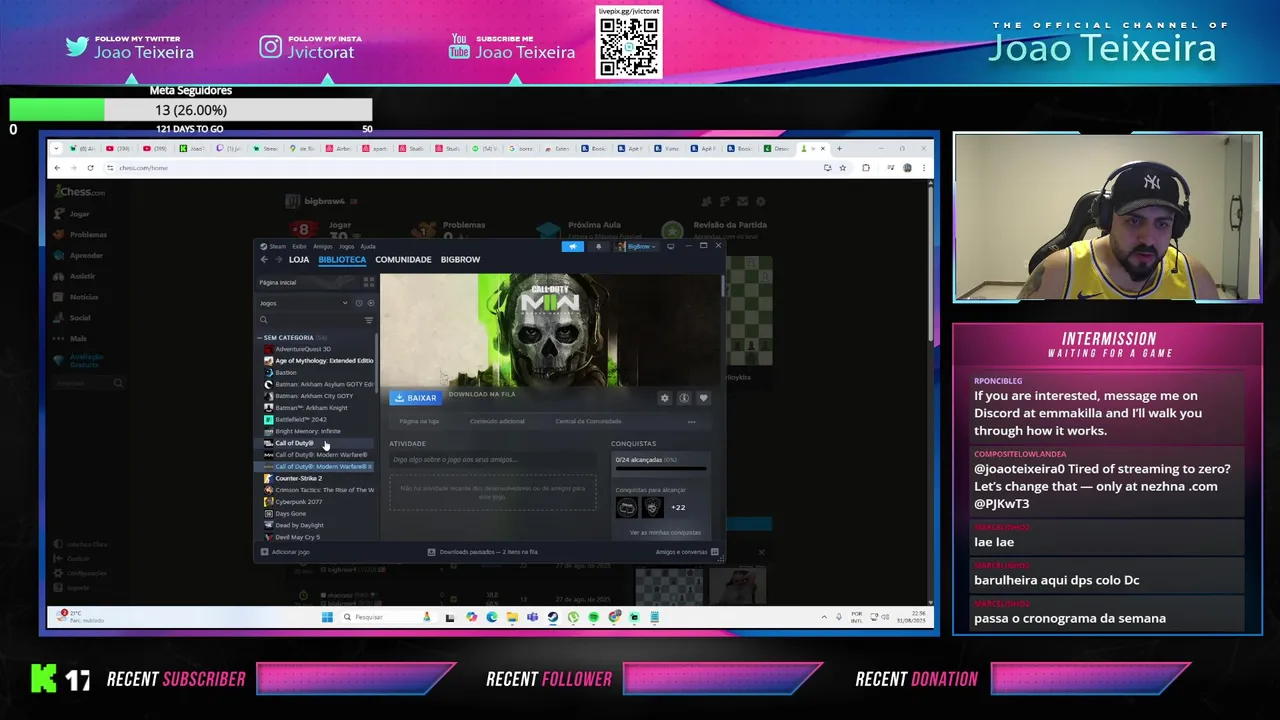Click Ver as minhas conquistas link
1280x720 pixels.
[x=665, y=533]
